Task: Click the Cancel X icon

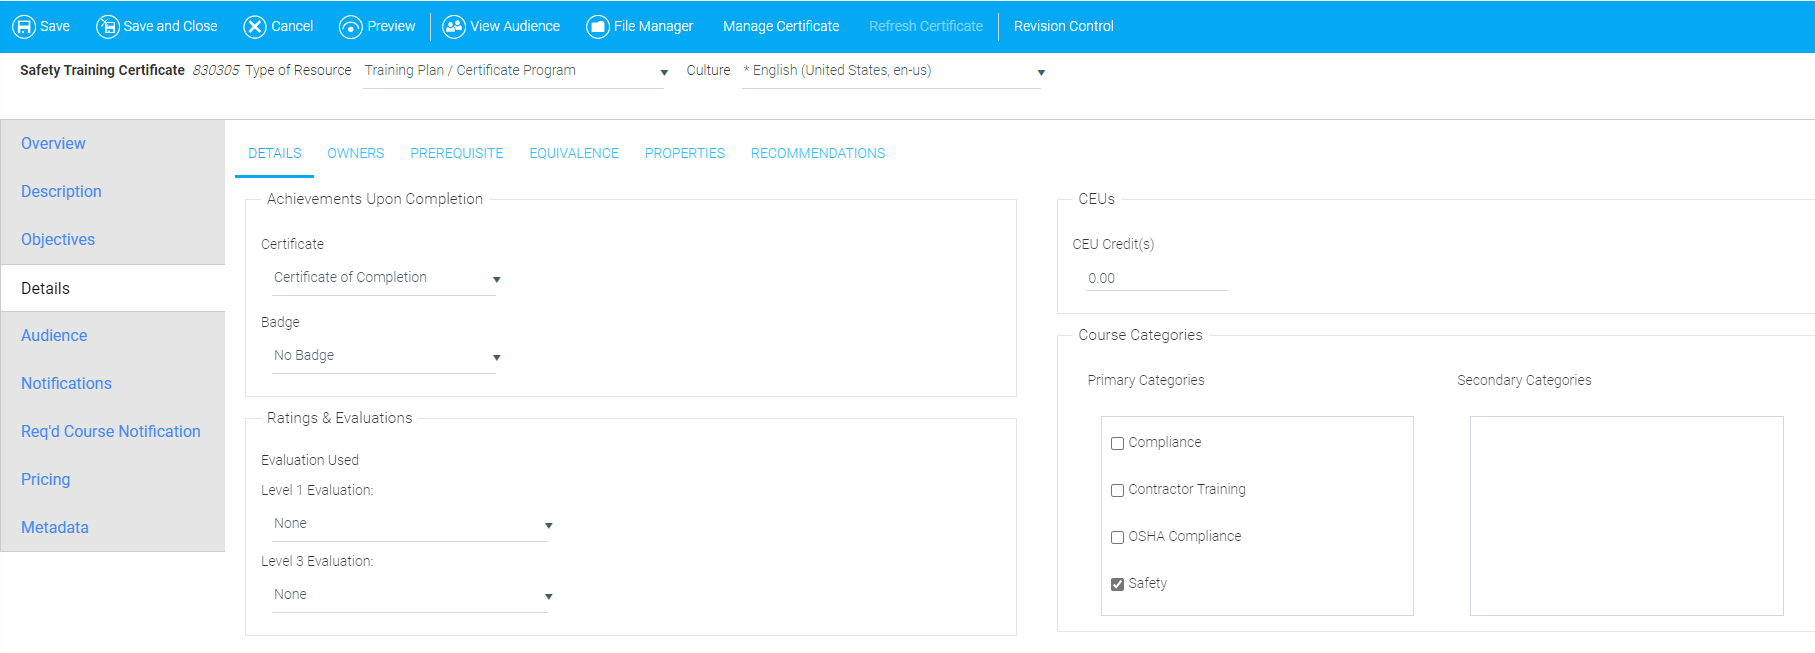Action: point(255,27)
